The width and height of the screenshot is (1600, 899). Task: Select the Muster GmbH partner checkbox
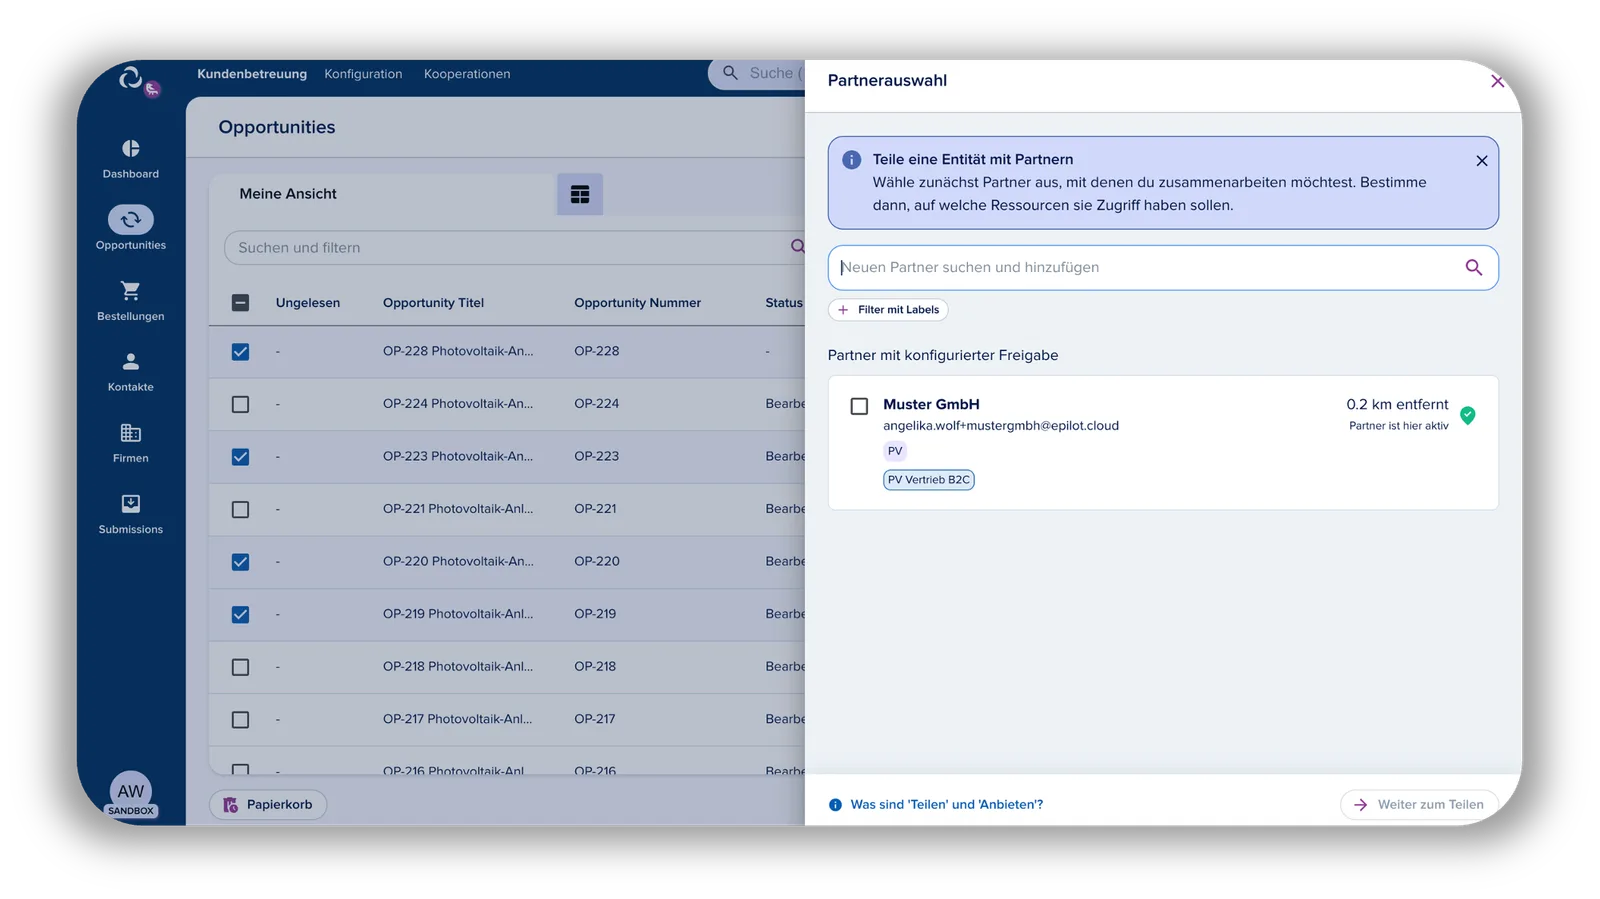859,406
